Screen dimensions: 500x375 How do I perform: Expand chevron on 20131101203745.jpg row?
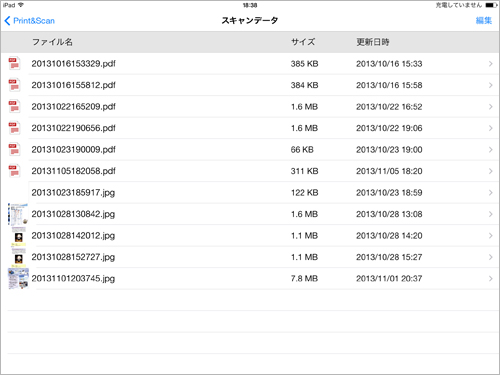(491, 279)
